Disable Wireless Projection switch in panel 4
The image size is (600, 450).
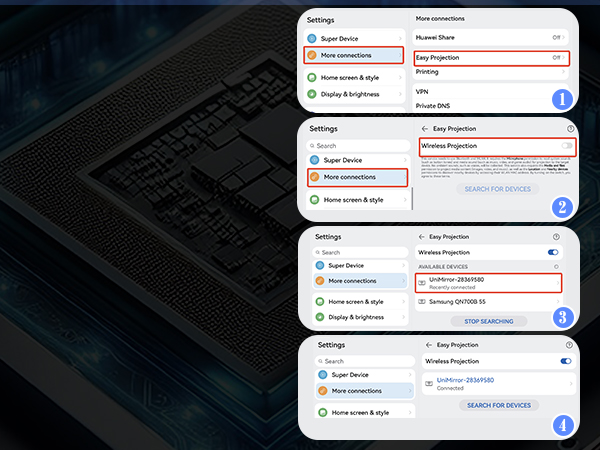(566, 360)
